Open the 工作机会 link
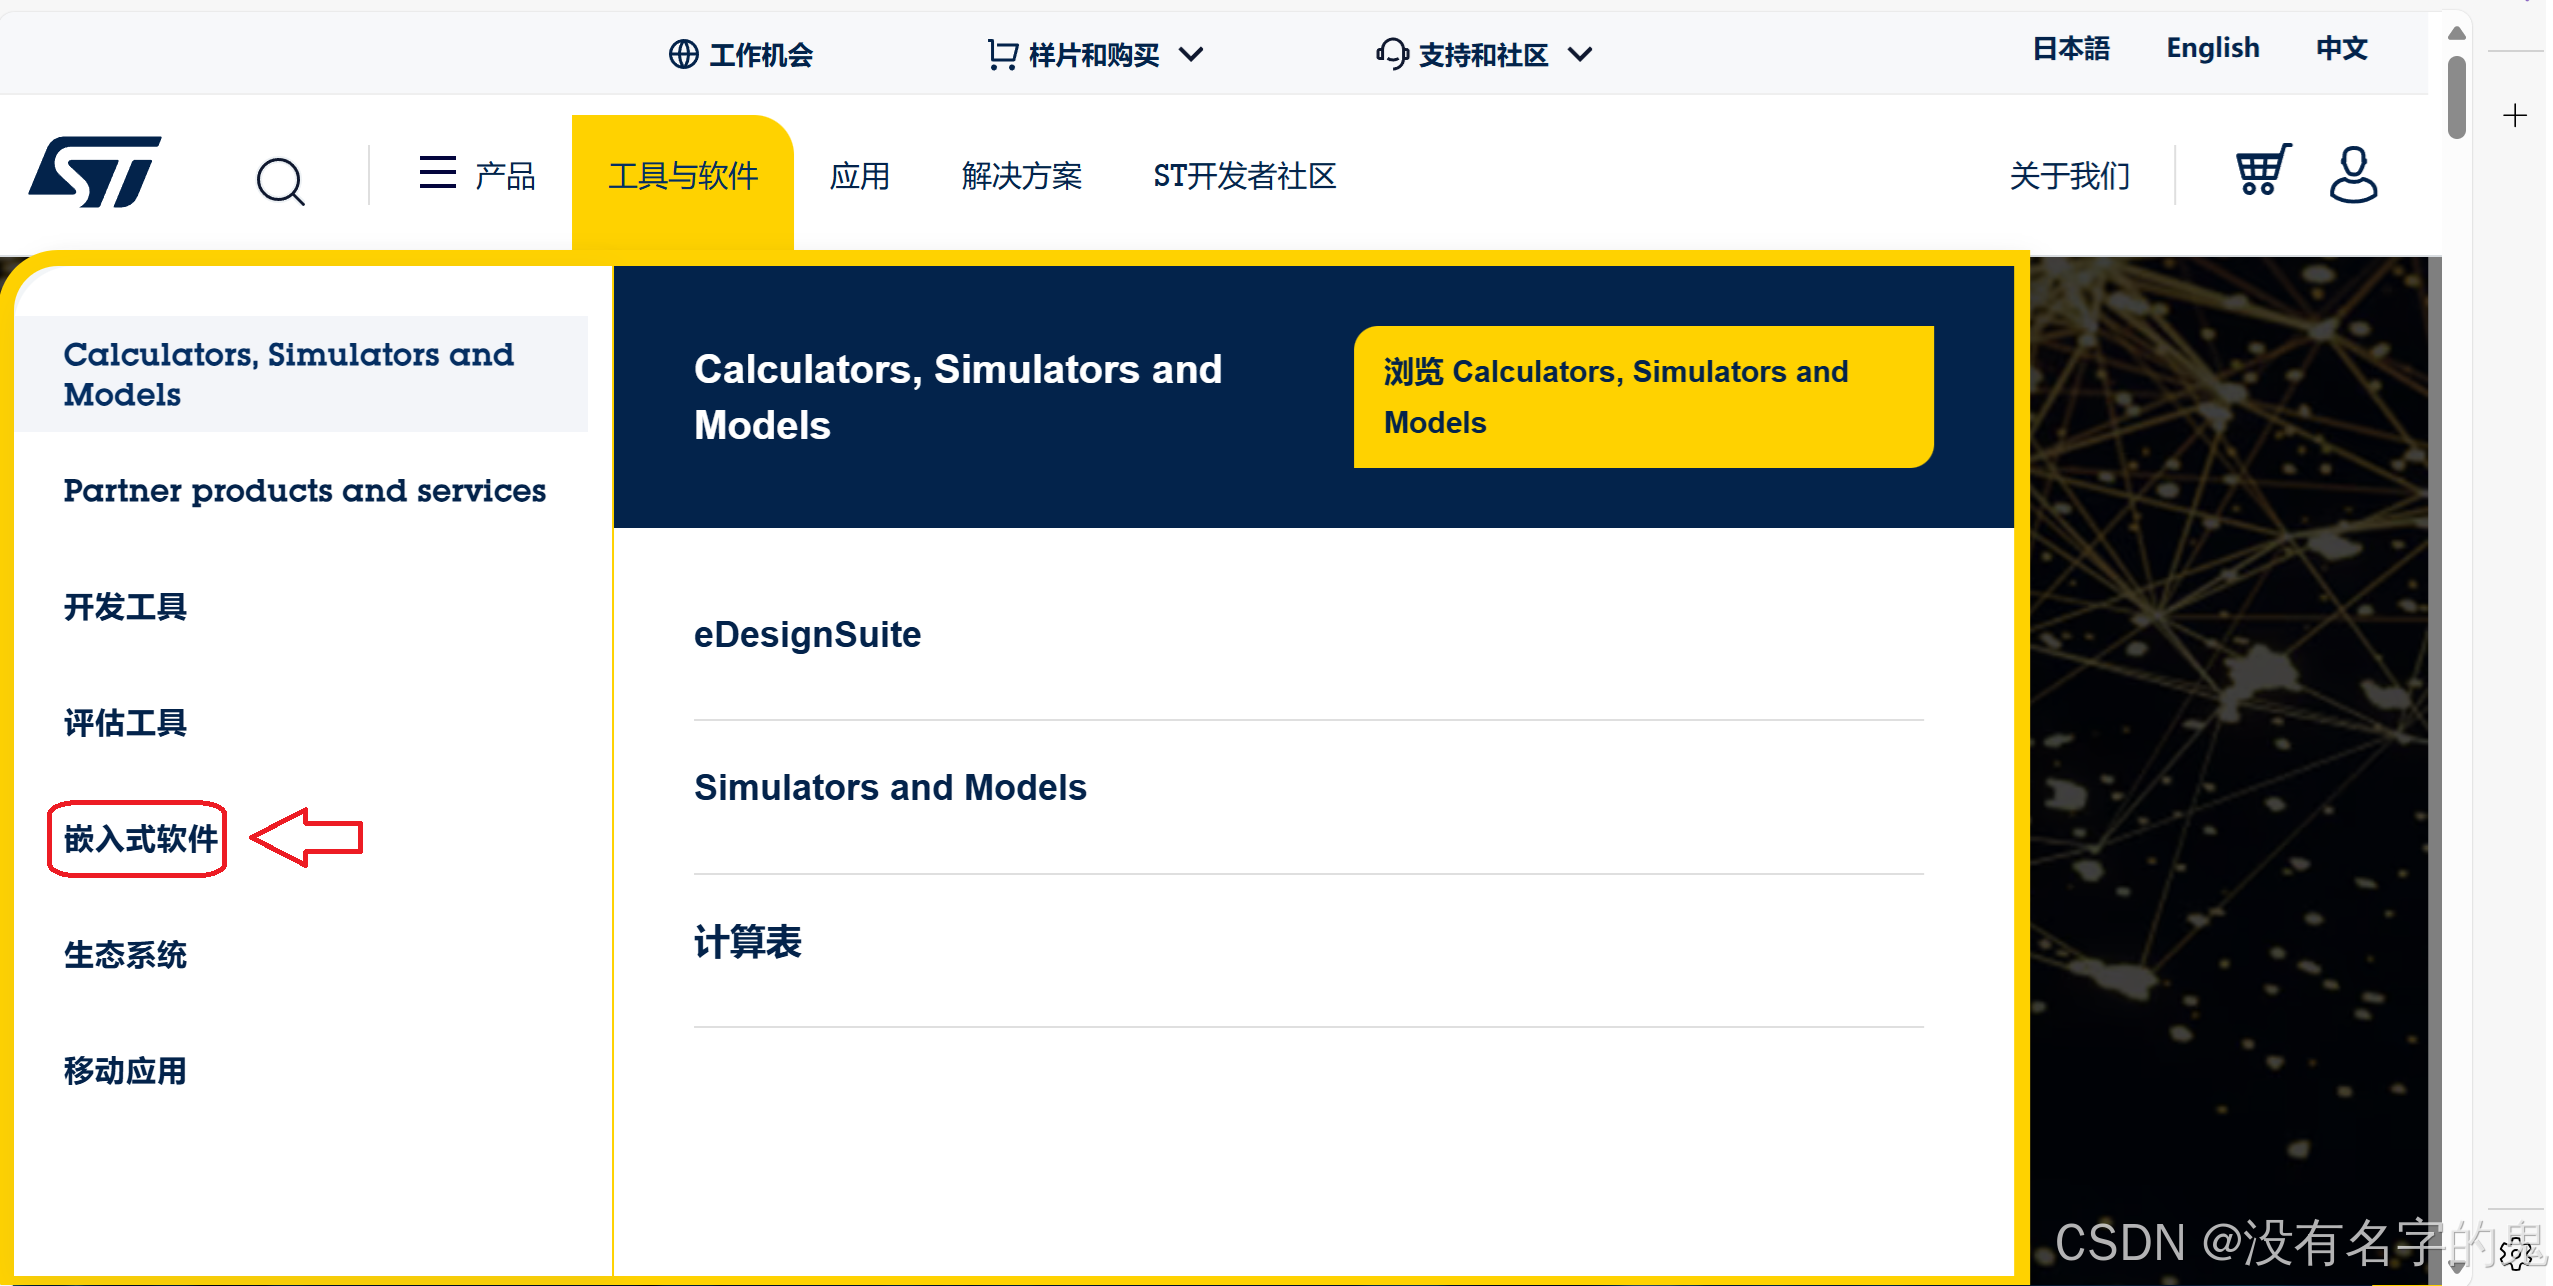This screenshot has height=1286, width=2553. [x=761, y=54]
